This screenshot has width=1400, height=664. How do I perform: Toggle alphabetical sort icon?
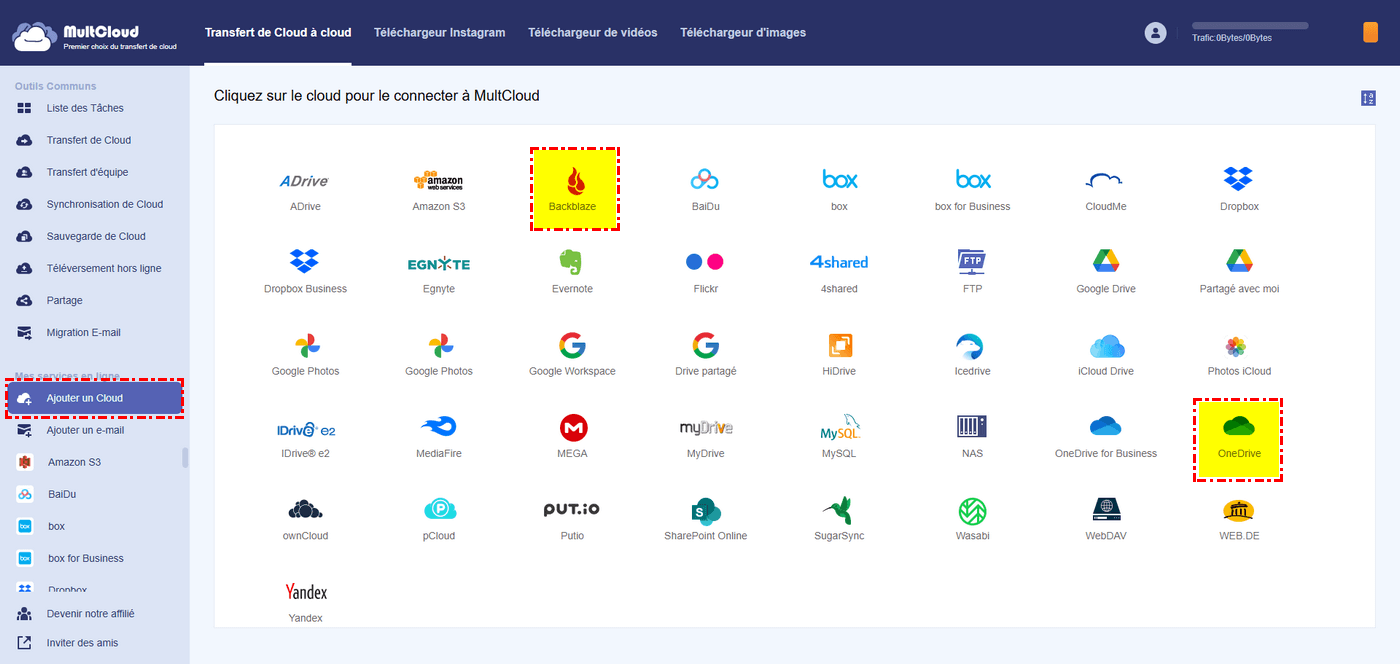(1368, 98)
